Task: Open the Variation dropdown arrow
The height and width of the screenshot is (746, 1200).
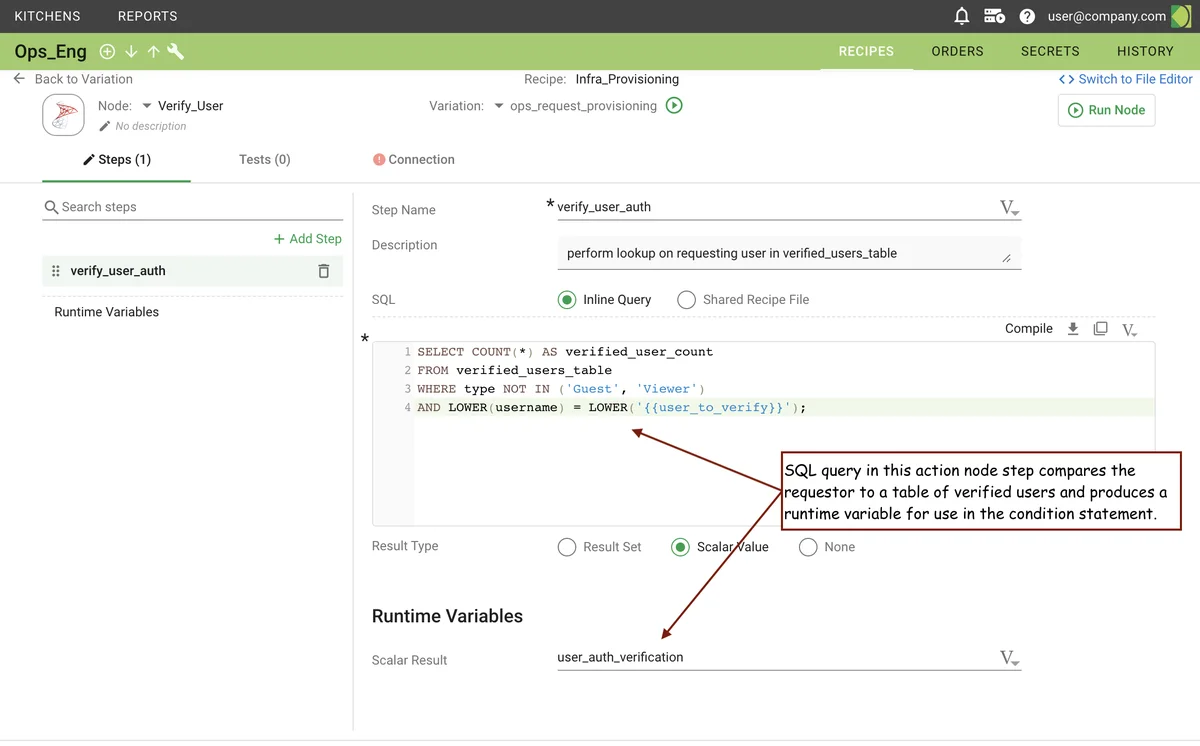Action: click(499, 106)
